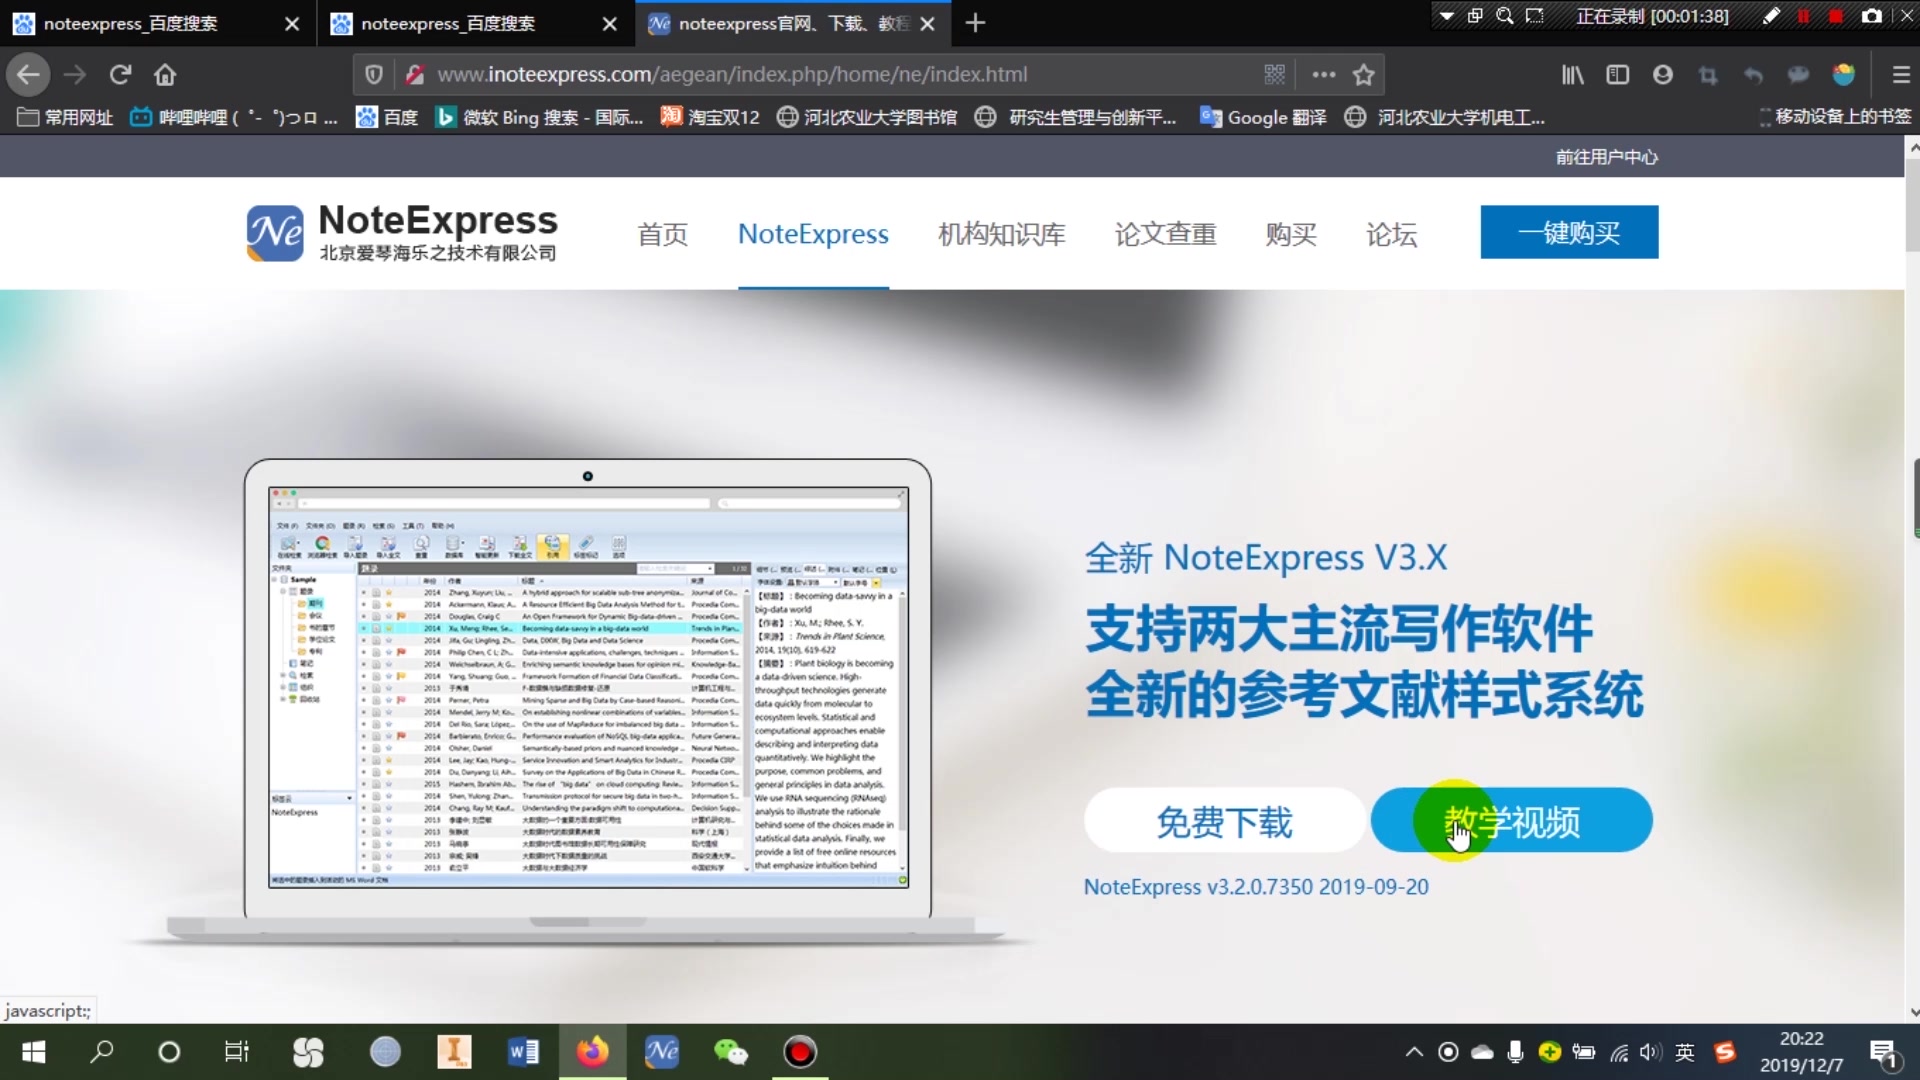
Task: Open the 首页 navigation item
Action: tap(663, 234)
